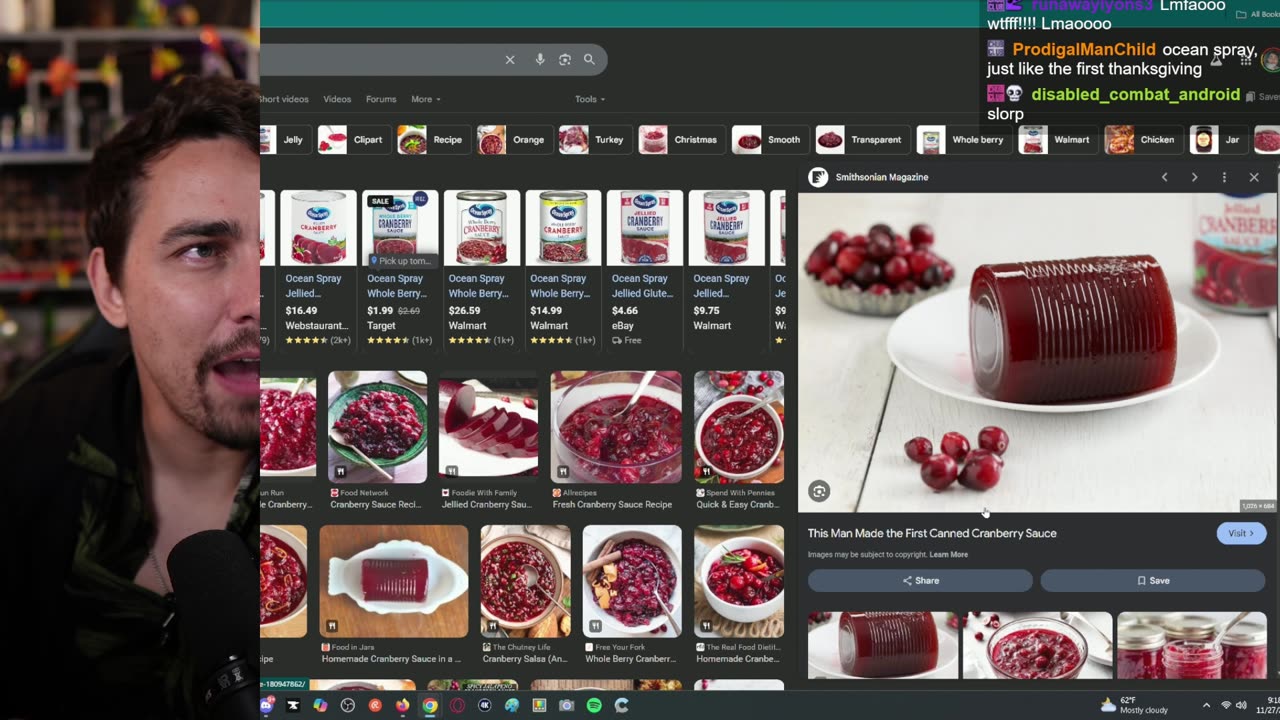Image resolution: width=1280 pixels, height=720 pixels.
Task: Open the Learn More copyright link
Action: point(949,555)
